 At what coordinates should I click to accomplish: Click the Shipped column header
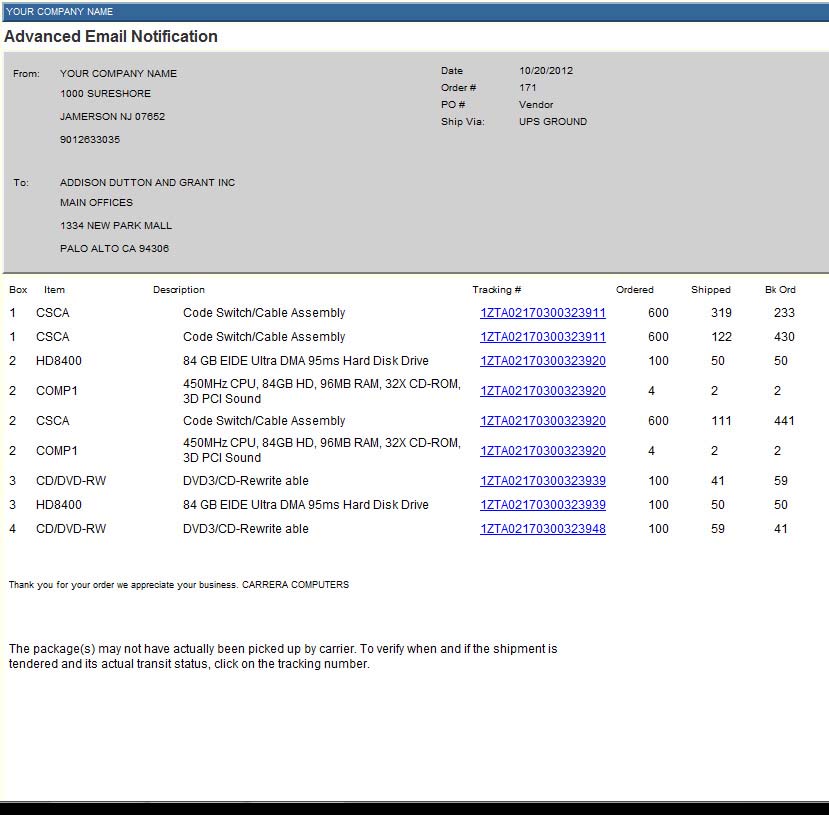click(x=711, y=290)
